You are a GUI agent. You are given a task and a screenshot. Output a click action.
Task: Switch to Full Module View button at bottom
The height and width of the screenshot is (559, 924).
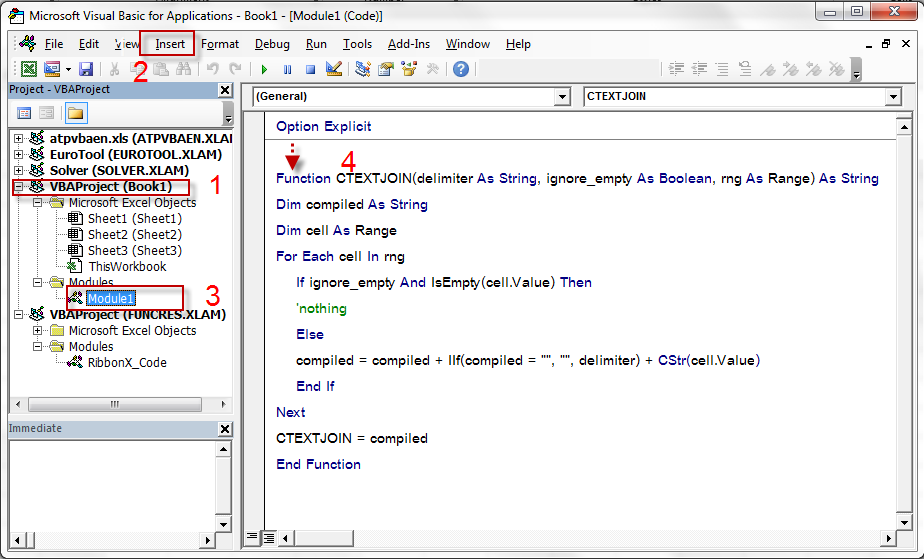[269, 537]
